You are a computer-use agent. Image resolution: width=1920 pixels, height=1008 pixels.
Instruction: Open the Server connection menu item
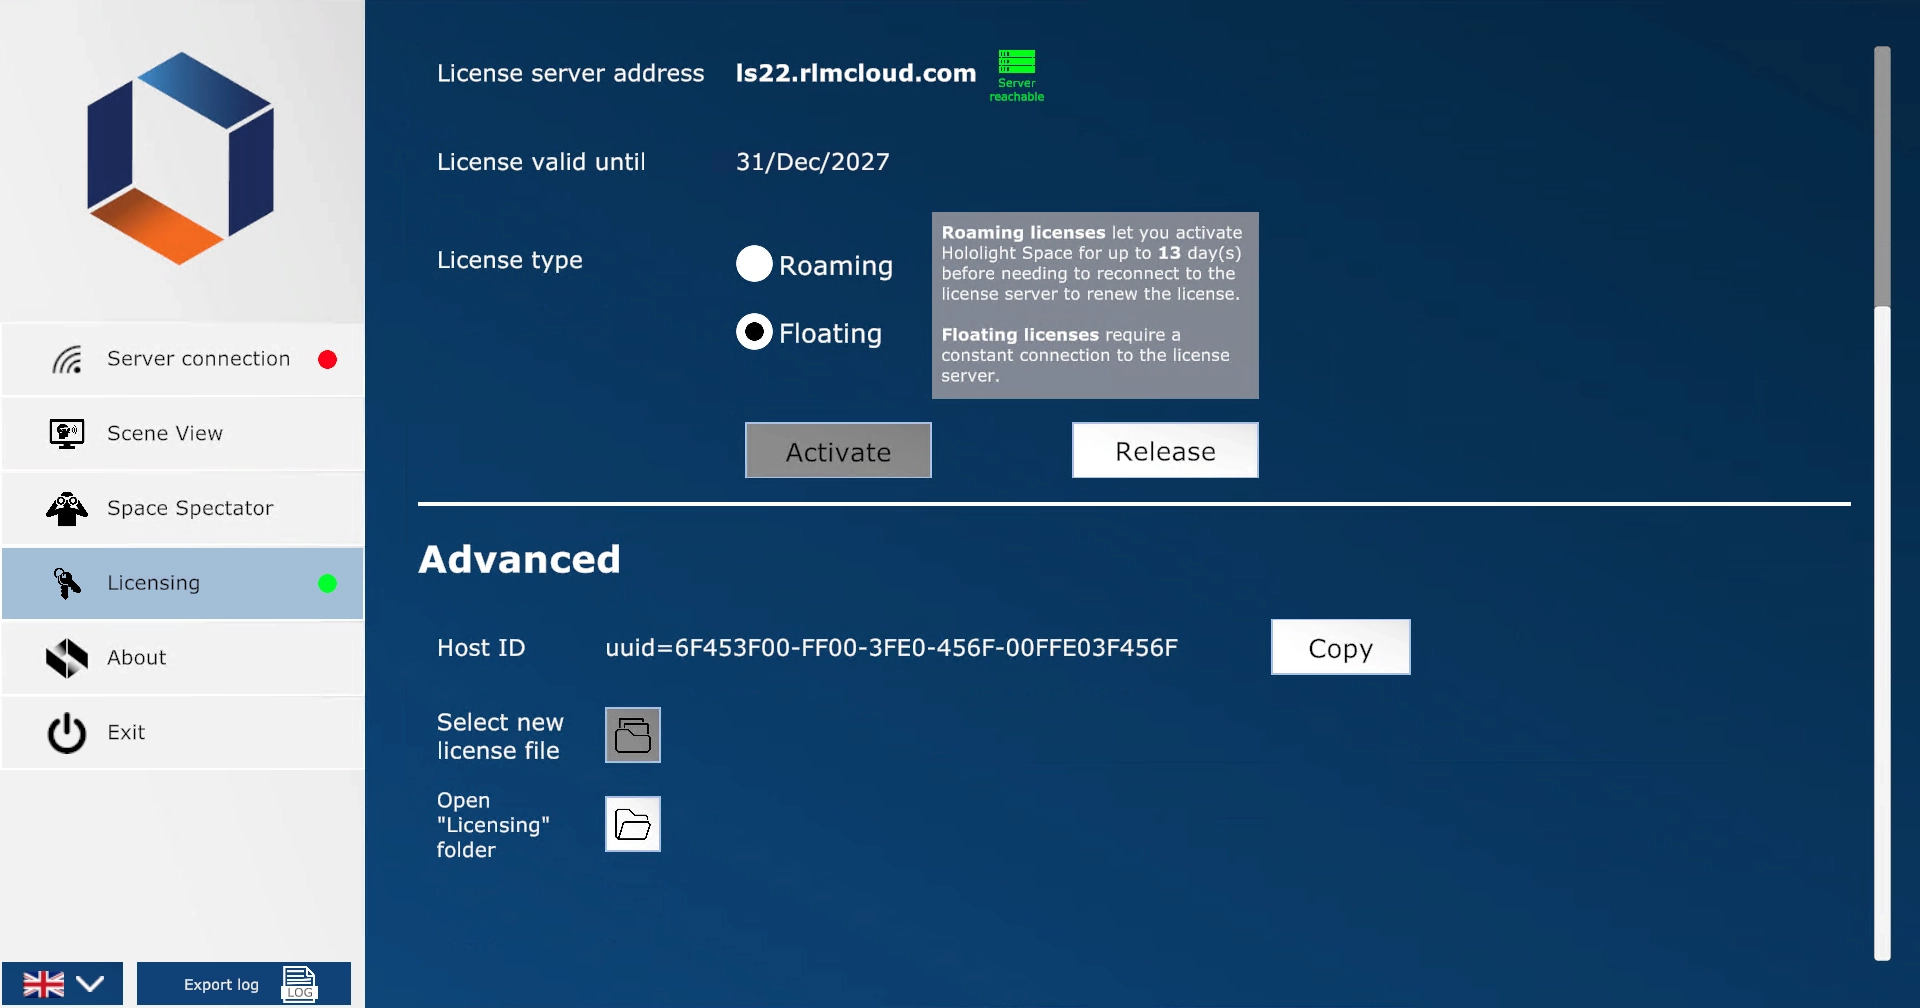pos(183,359)
